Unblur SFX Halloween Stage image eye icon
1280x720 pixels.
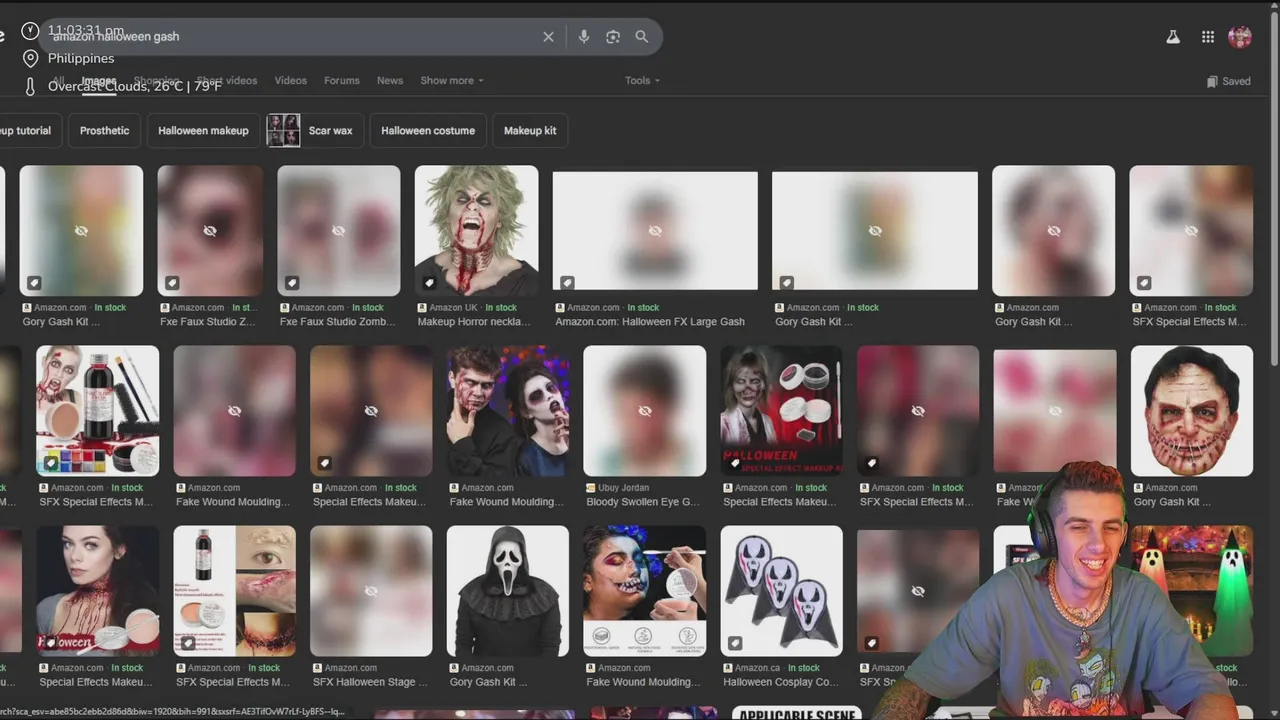pyautogui.click(x=371, y=591)
